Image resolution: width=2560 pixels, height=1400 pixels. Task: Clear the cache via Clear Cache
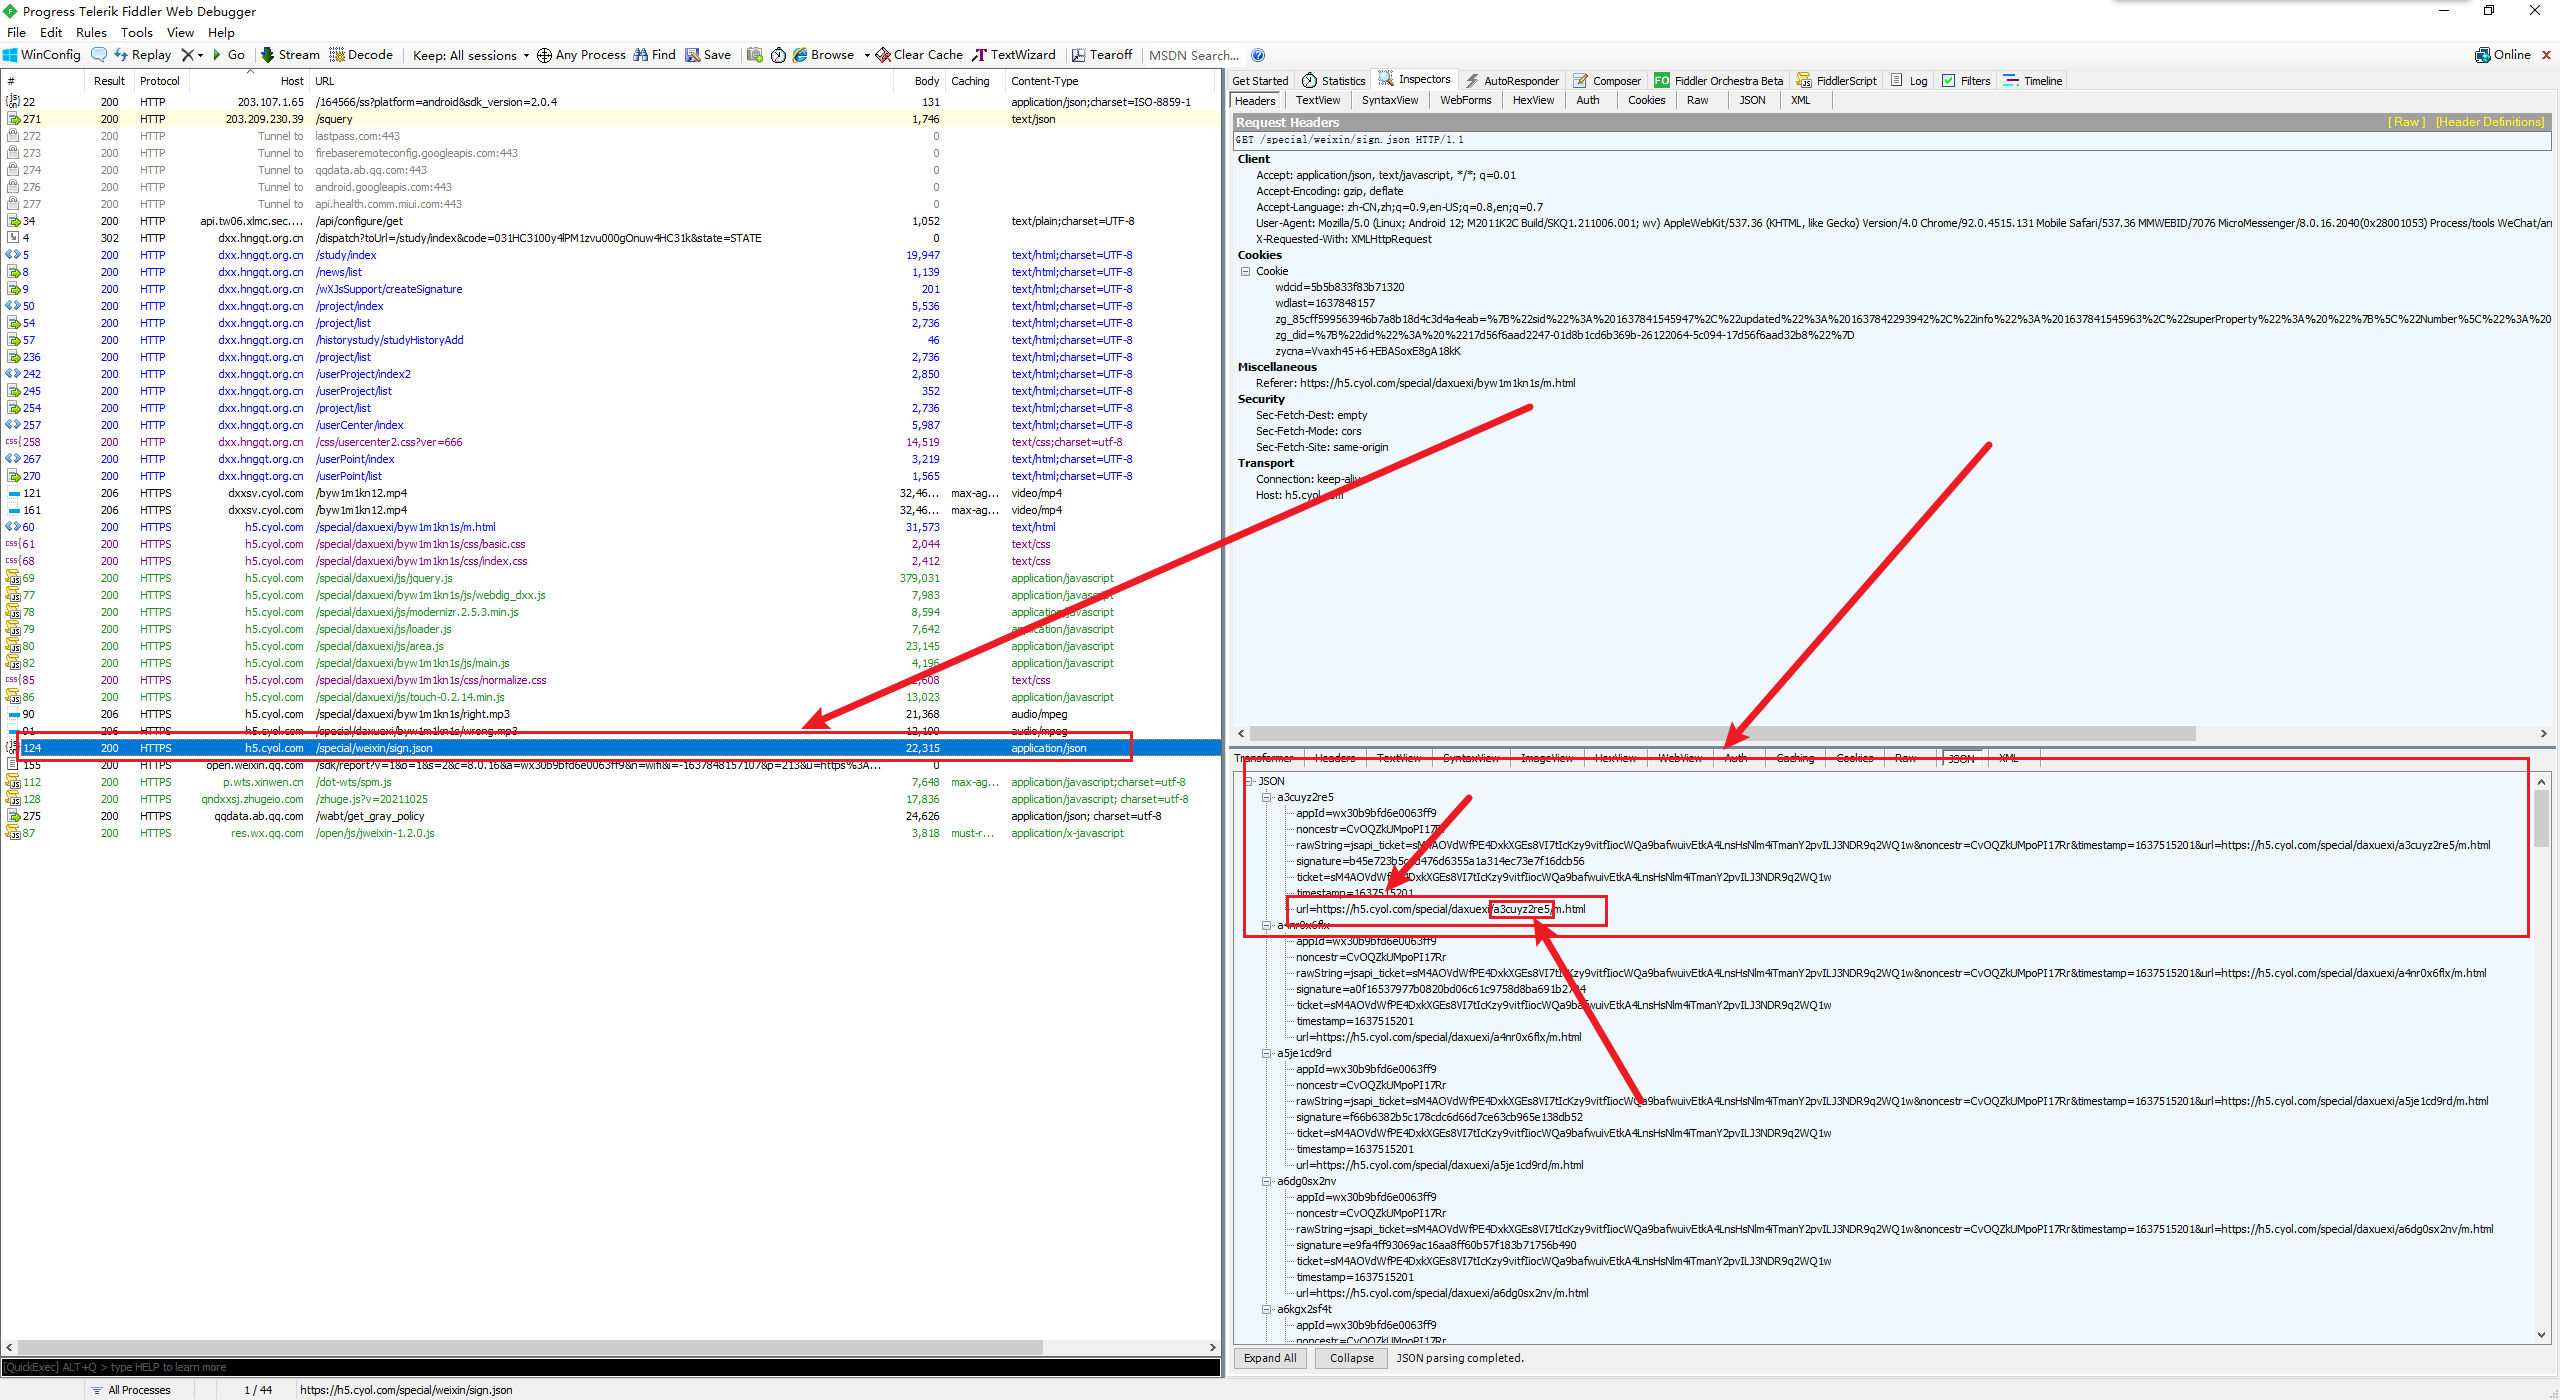click(919, 55)
